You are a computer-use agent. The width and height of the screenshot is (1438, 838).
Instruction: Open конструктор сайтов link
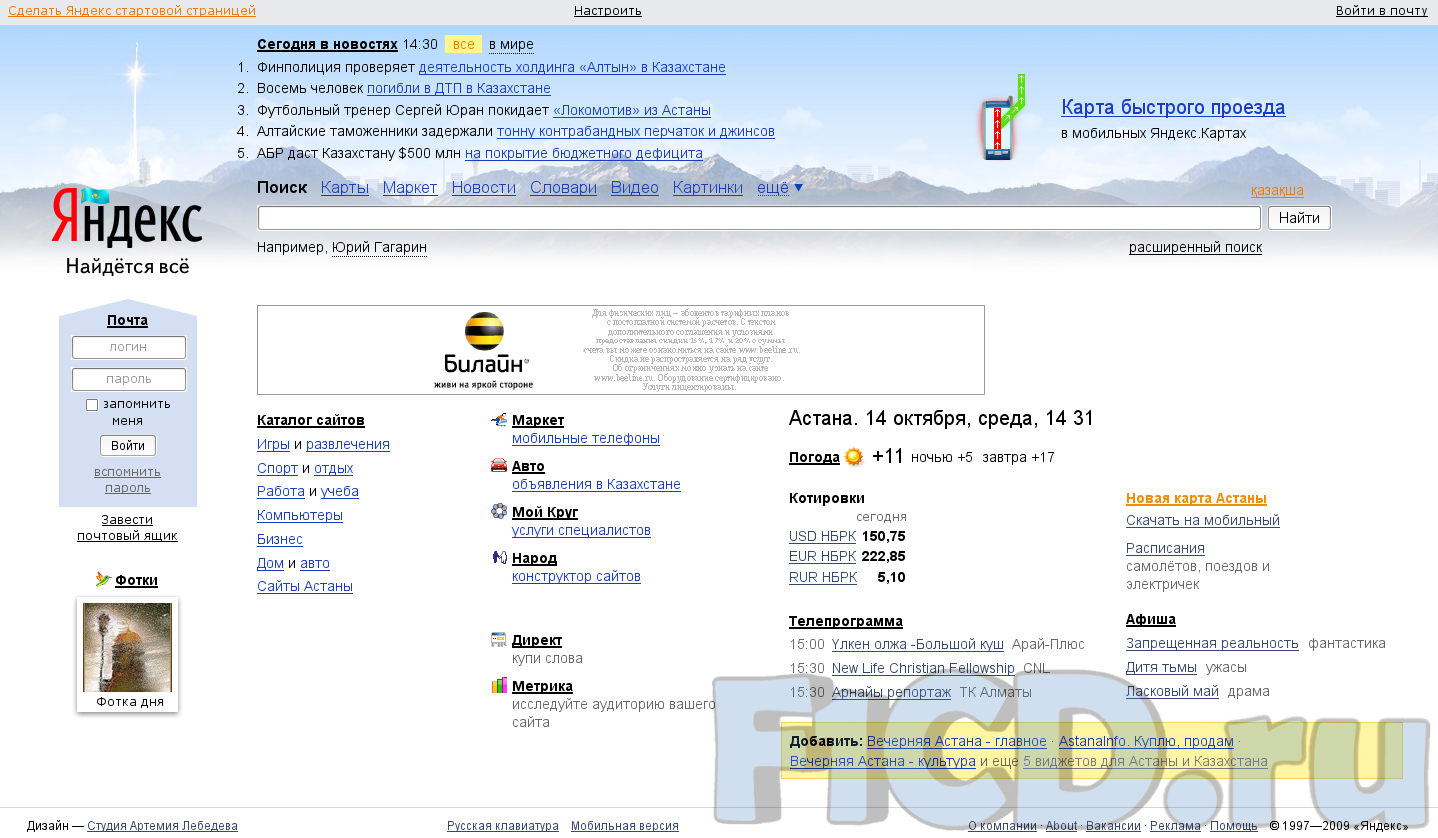click(576, 577)
